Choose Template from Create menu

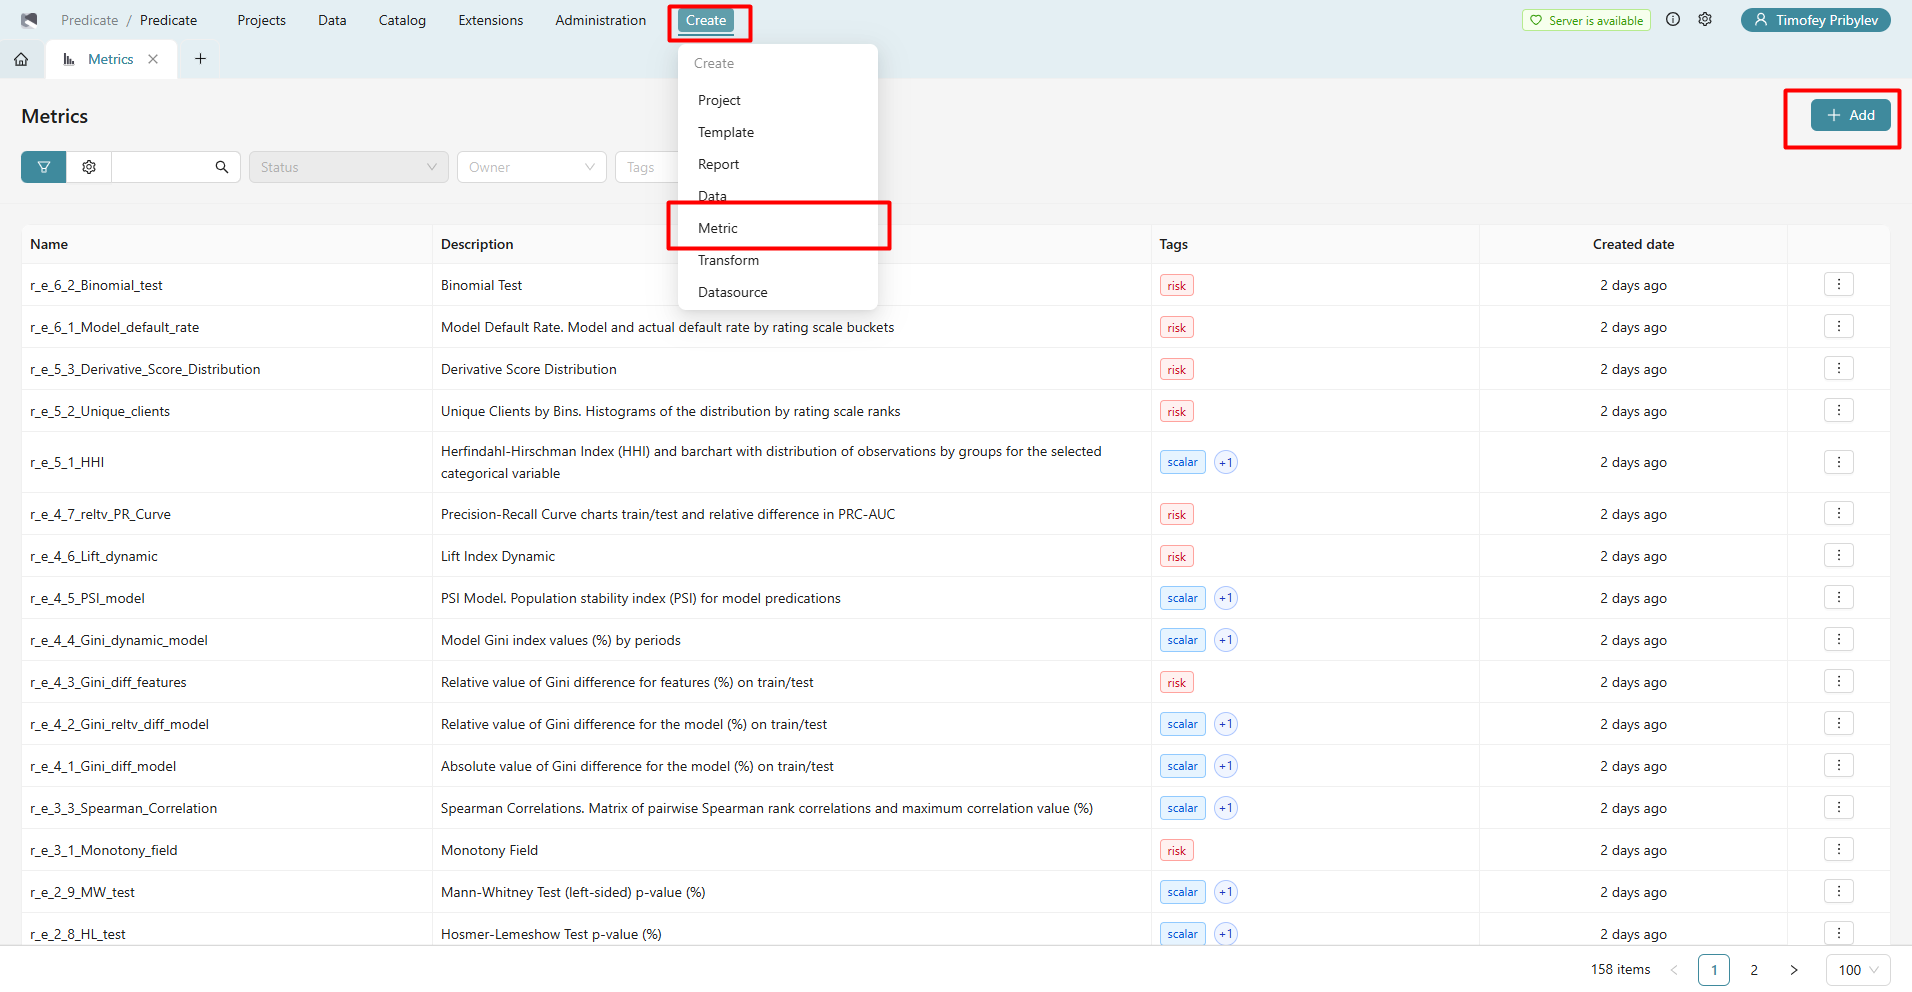[777, 132]
